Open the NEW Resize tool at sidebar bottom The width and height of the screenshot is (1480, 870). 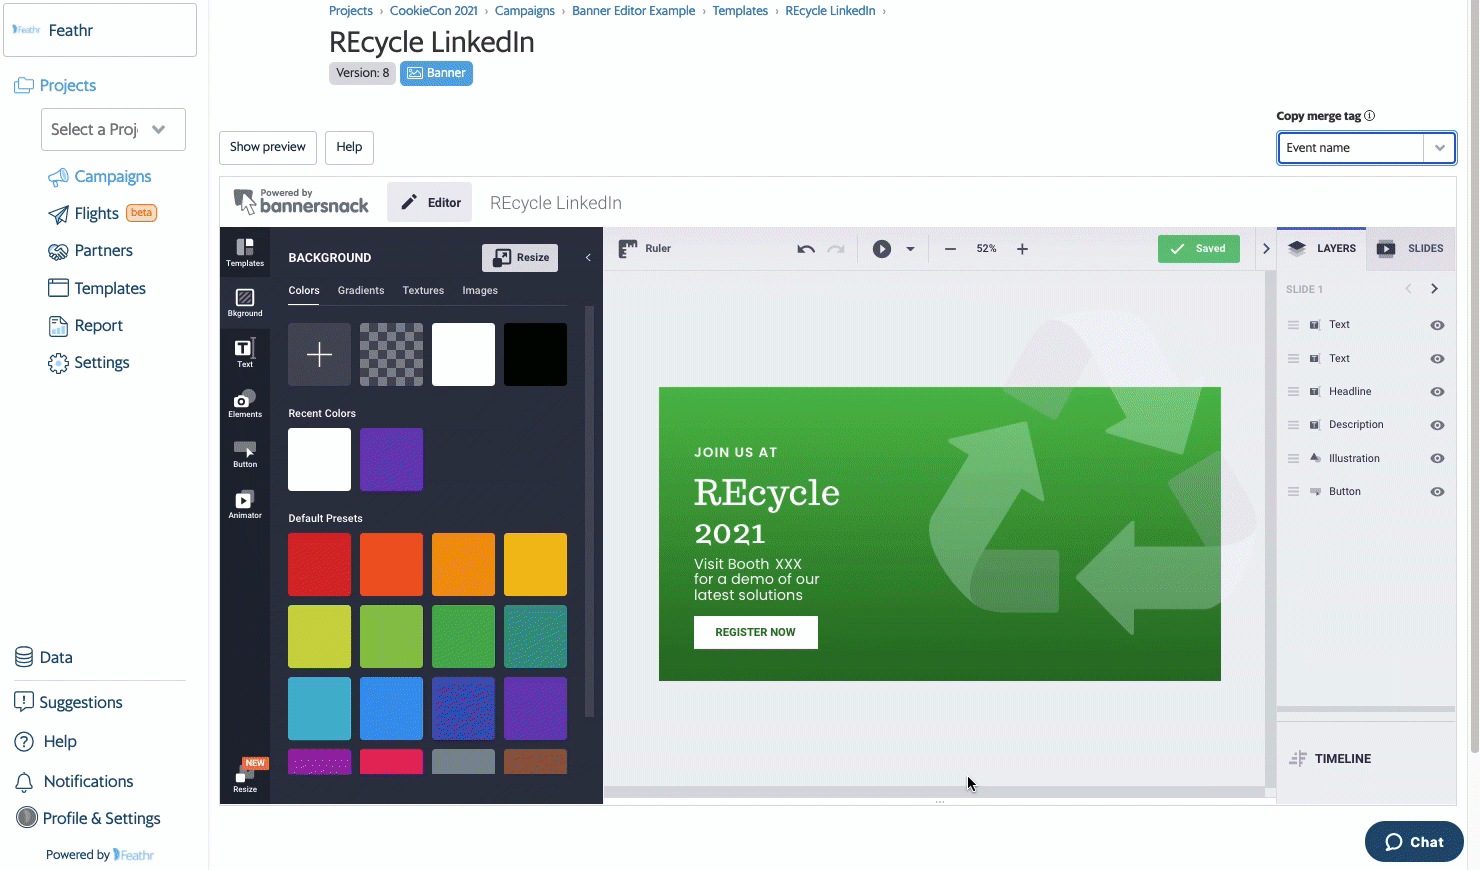(x=246, y=777)
